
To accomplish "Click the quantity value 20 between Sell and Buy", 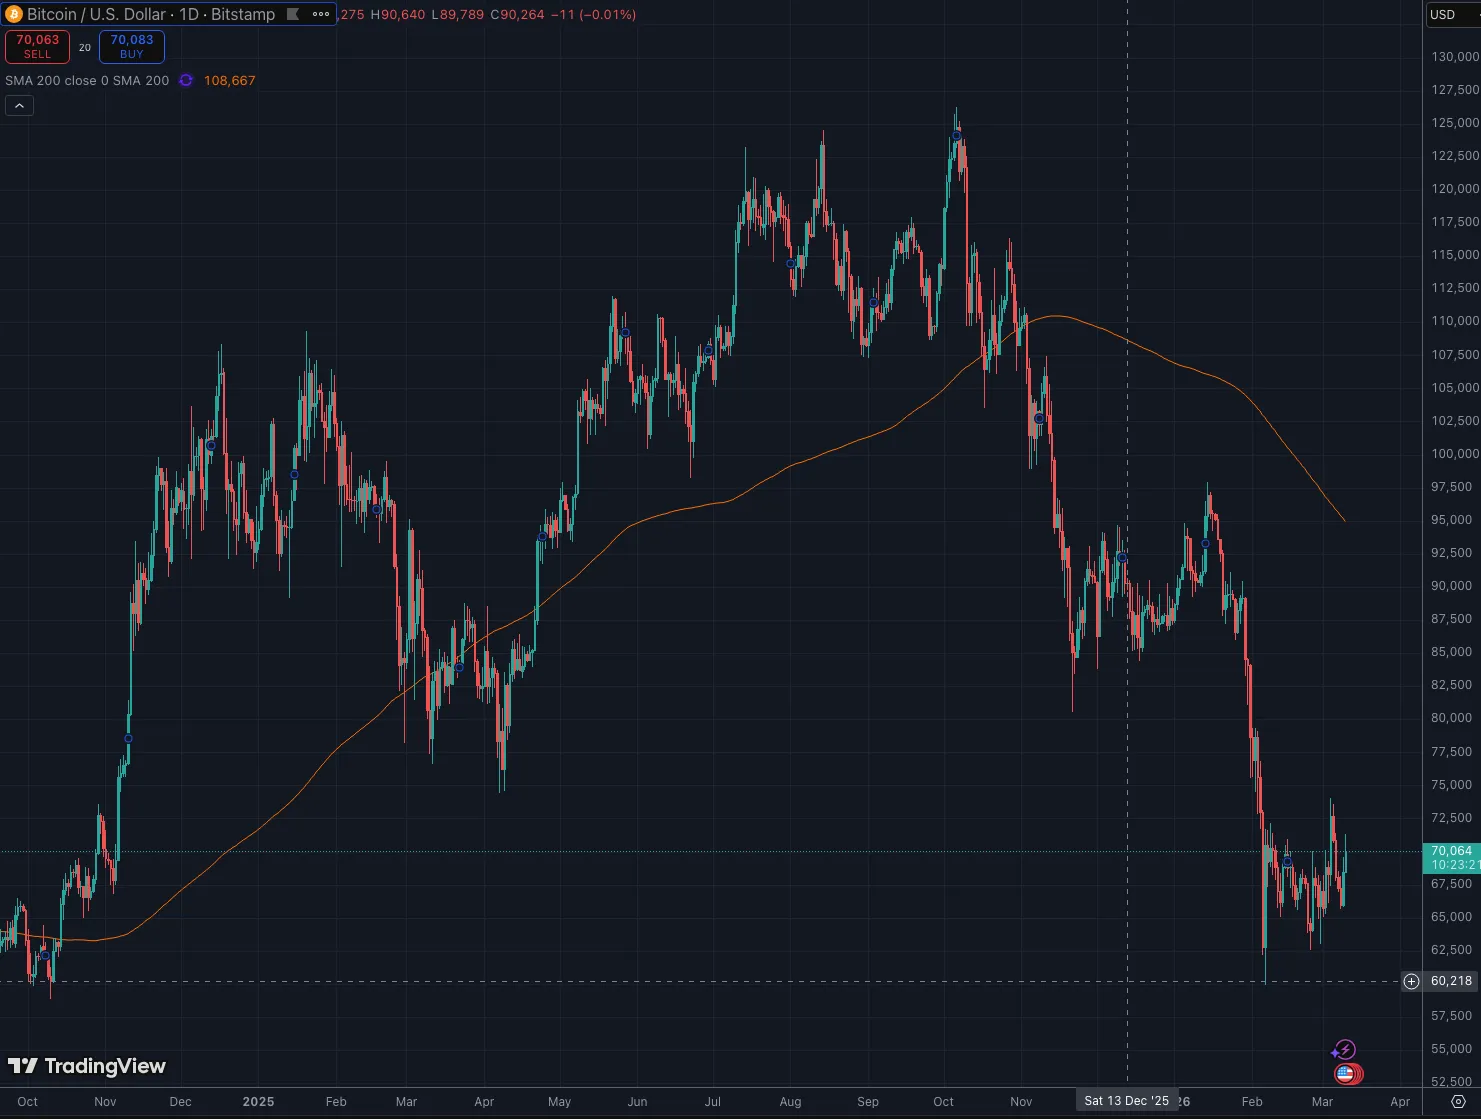I will tap(85, 48).
